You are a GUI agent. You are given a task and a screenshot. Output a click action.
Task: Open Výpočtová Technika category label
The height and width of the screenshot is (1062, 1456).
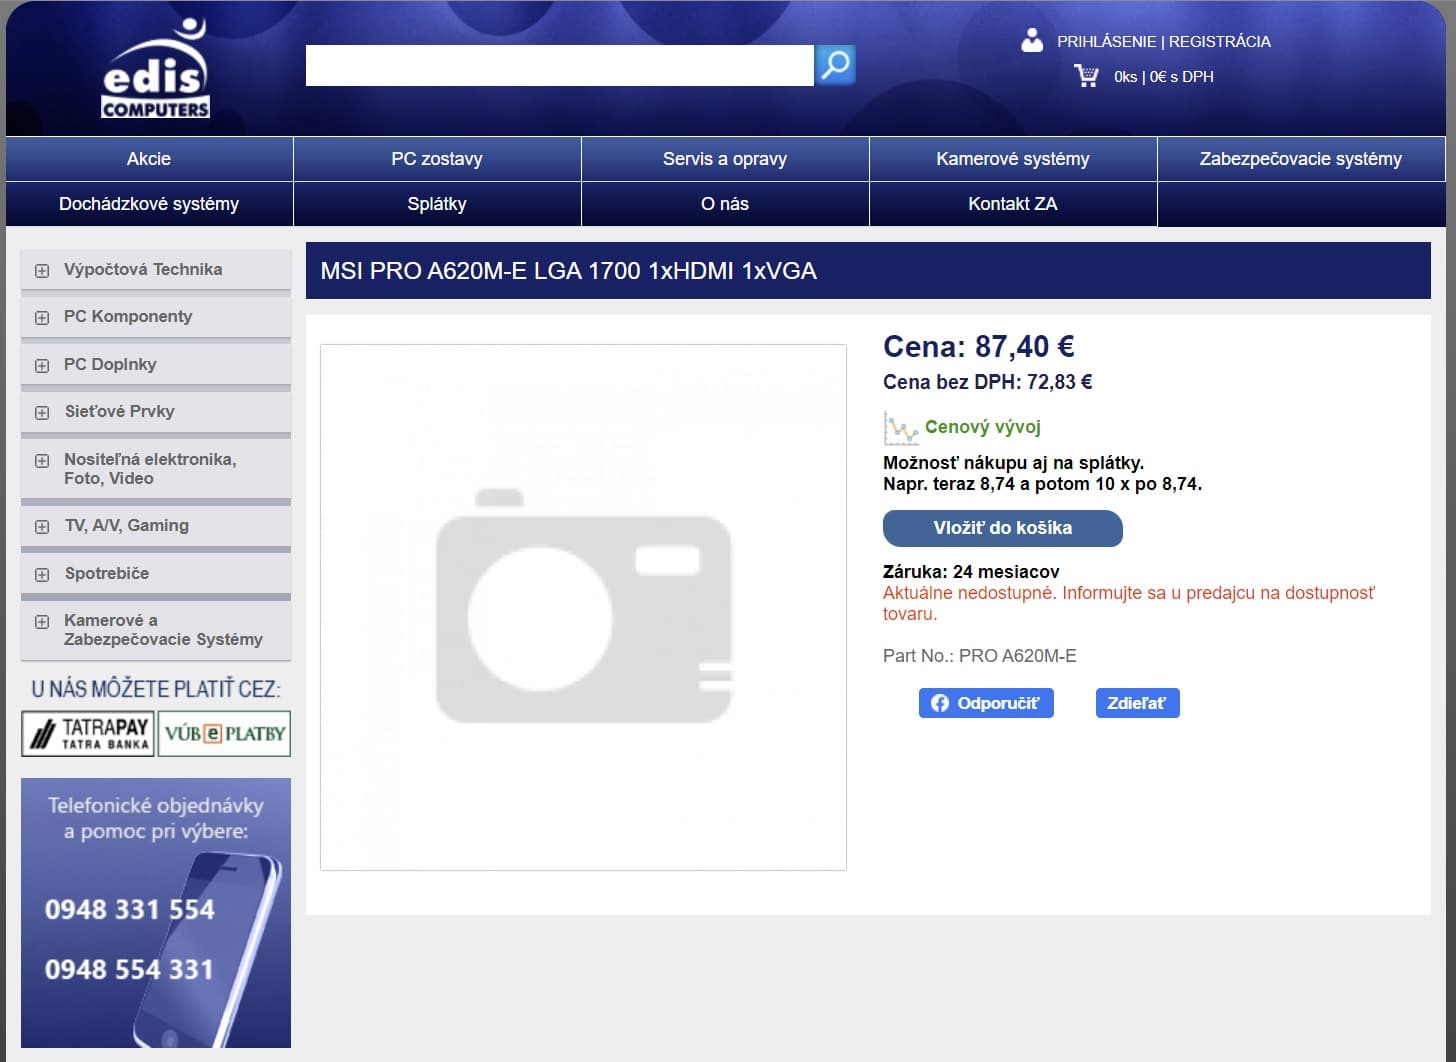click(143, 269)
